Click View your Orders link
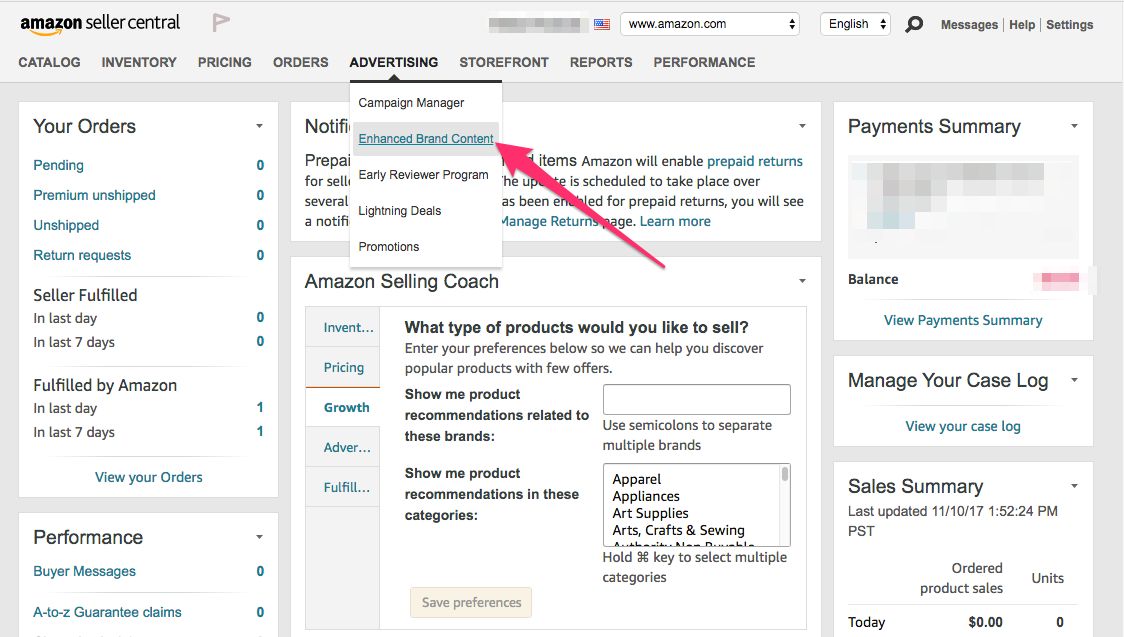1124x637 pixels. click(148, 477)
